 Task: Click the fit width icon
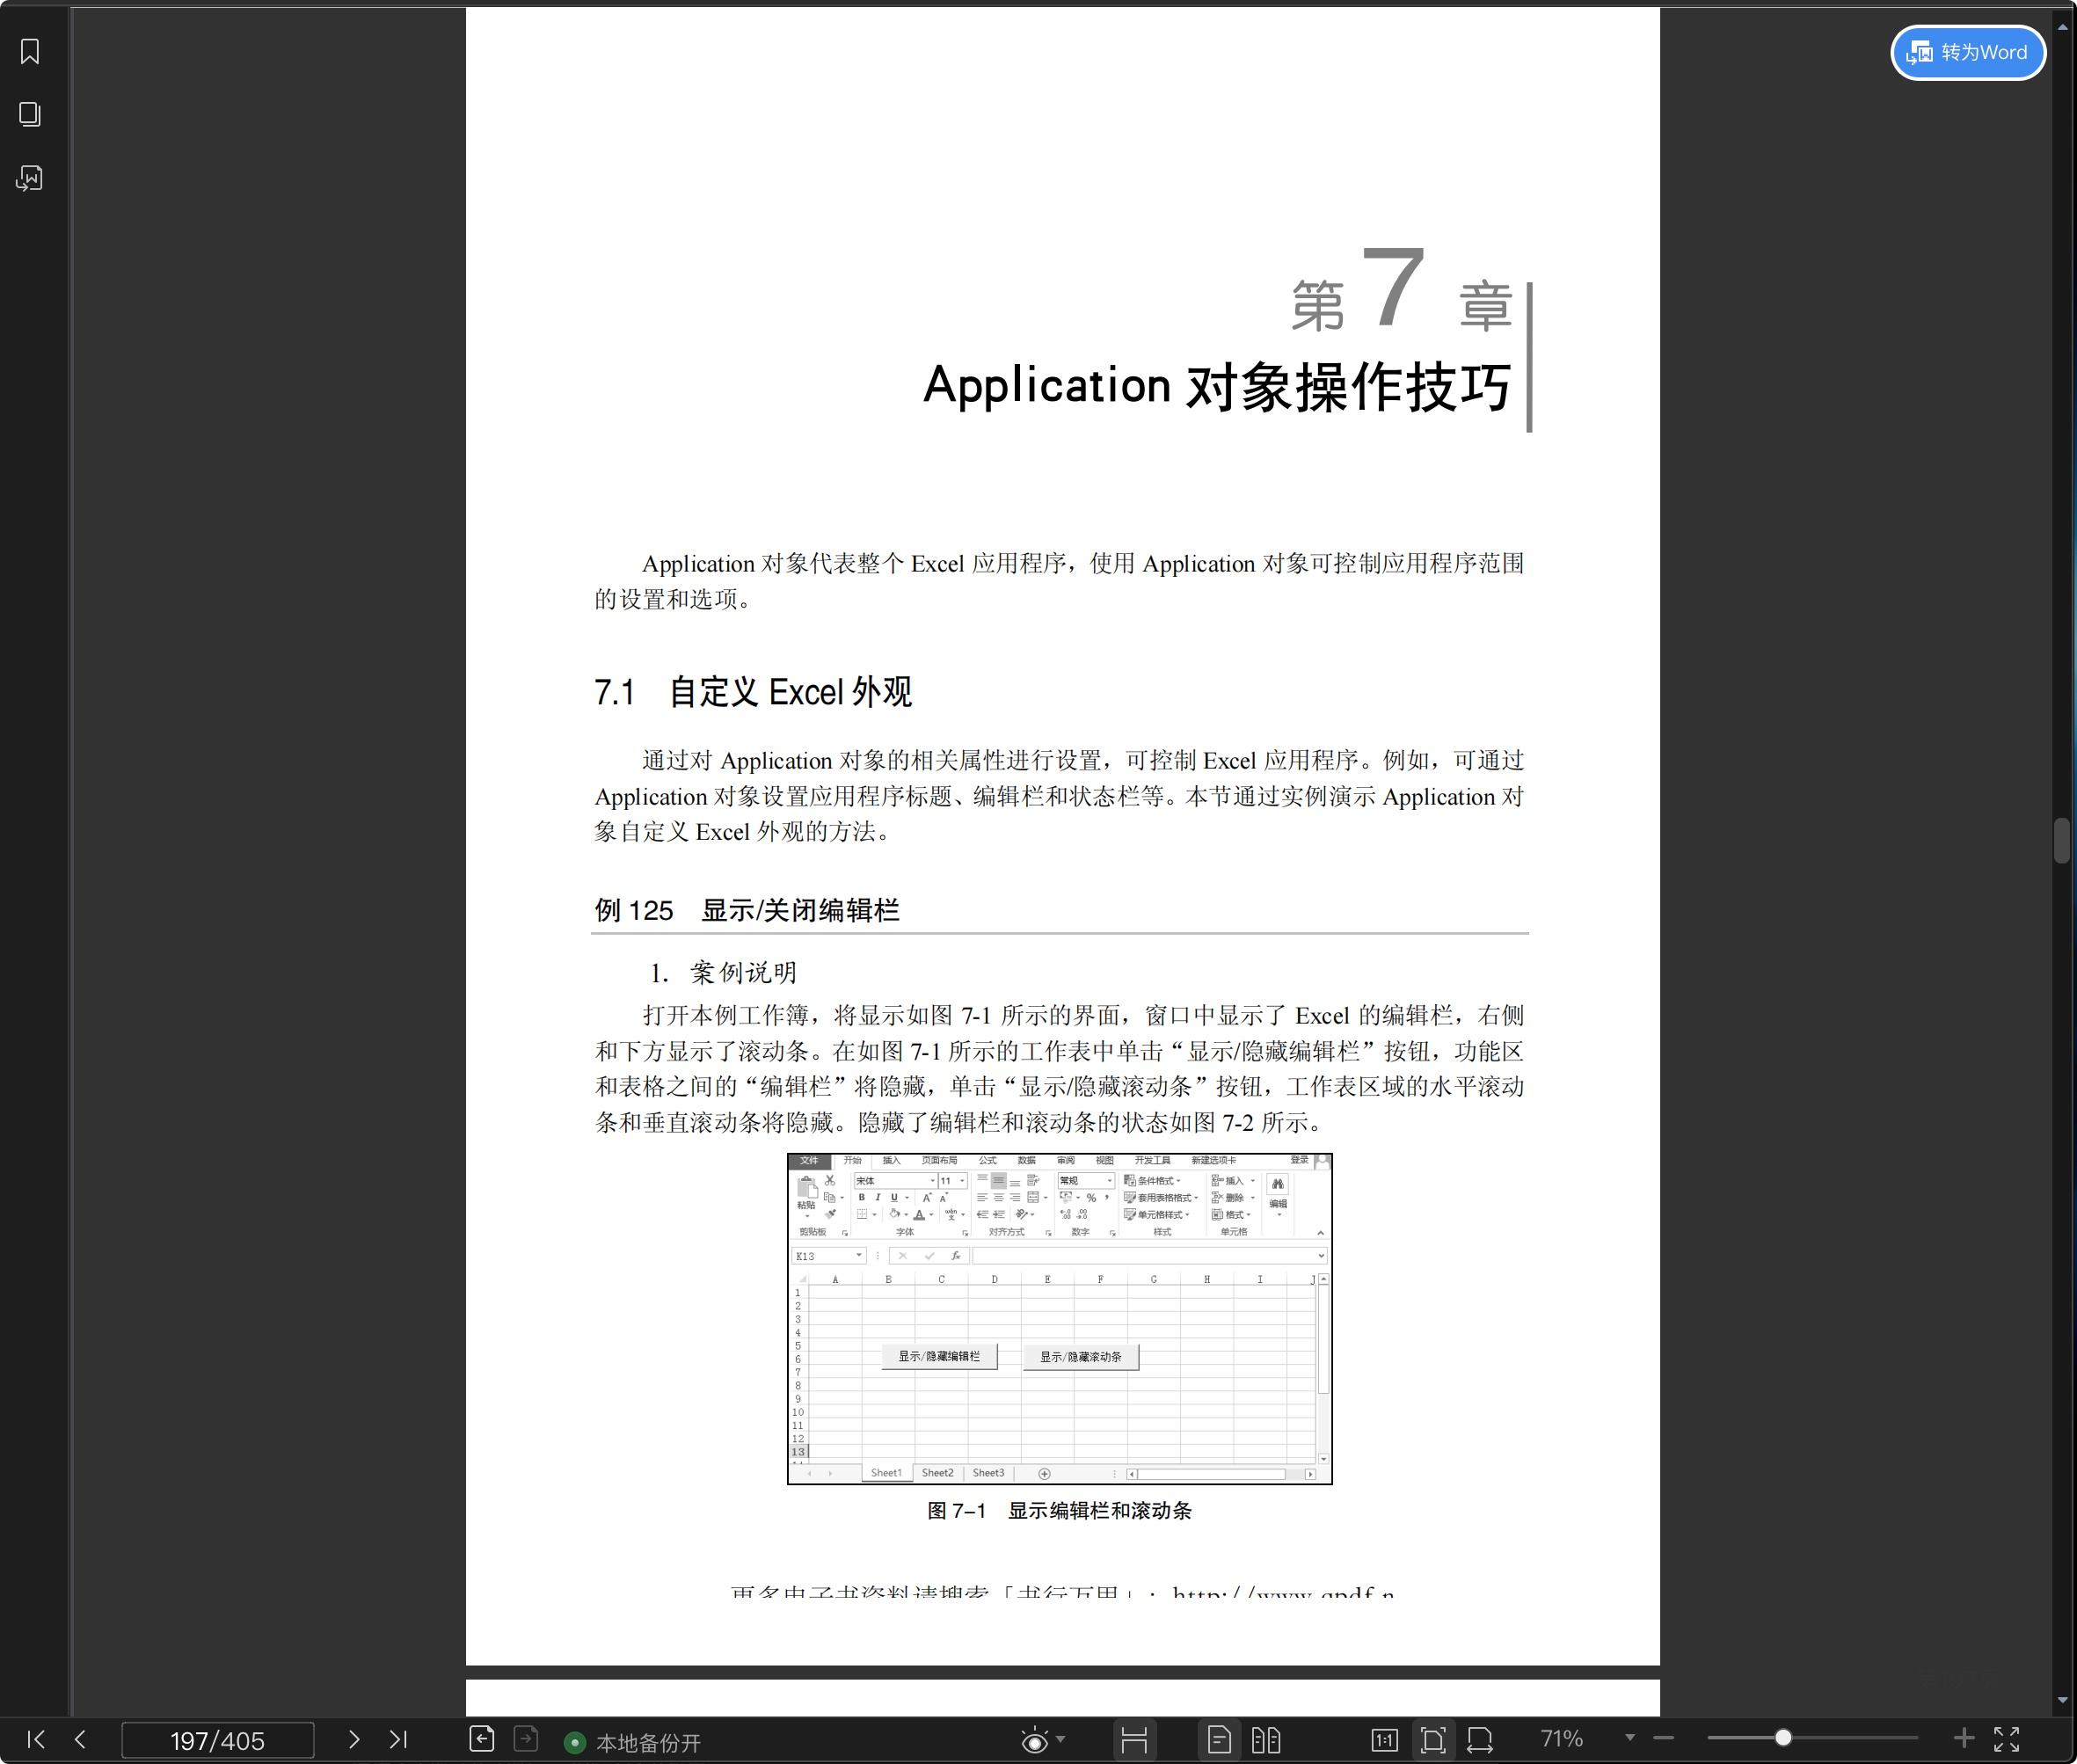(1480, 1740)
